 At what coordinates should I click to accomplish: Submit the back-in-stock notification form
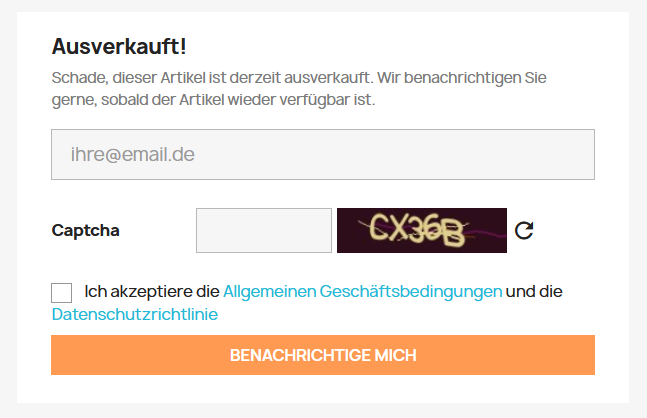pyautogui.click(x=323, y=355)
